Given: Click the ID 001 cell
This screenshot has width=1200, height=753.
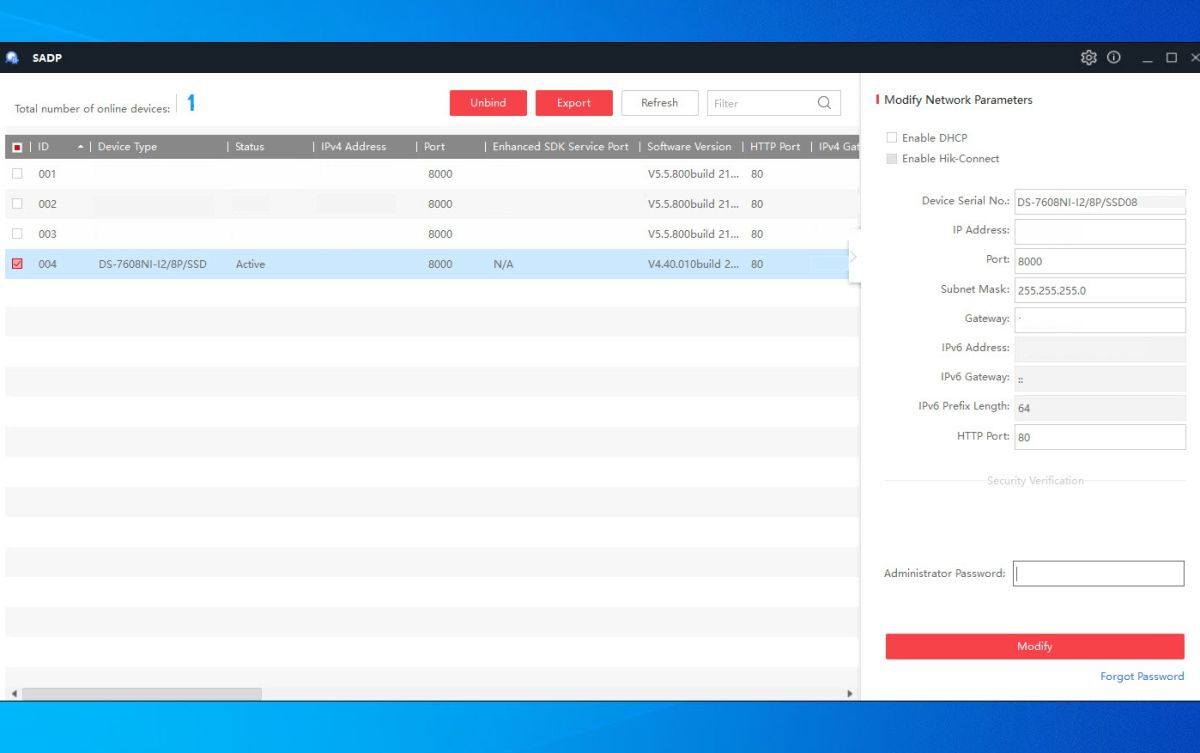Looking at the screenshot, I should pyautogui.click(x=47, y=174).
